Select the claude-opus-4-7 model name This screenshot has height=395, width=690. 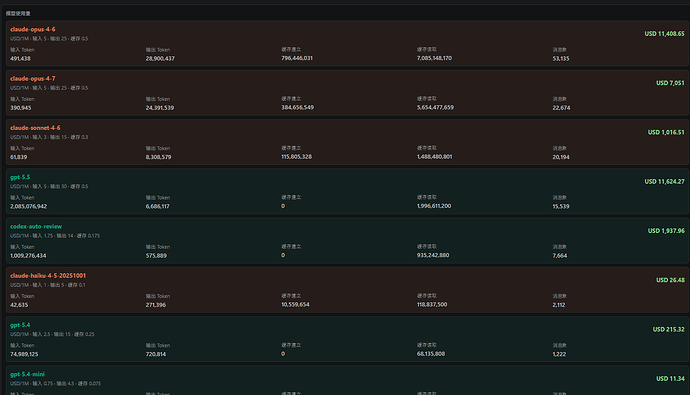33,79
